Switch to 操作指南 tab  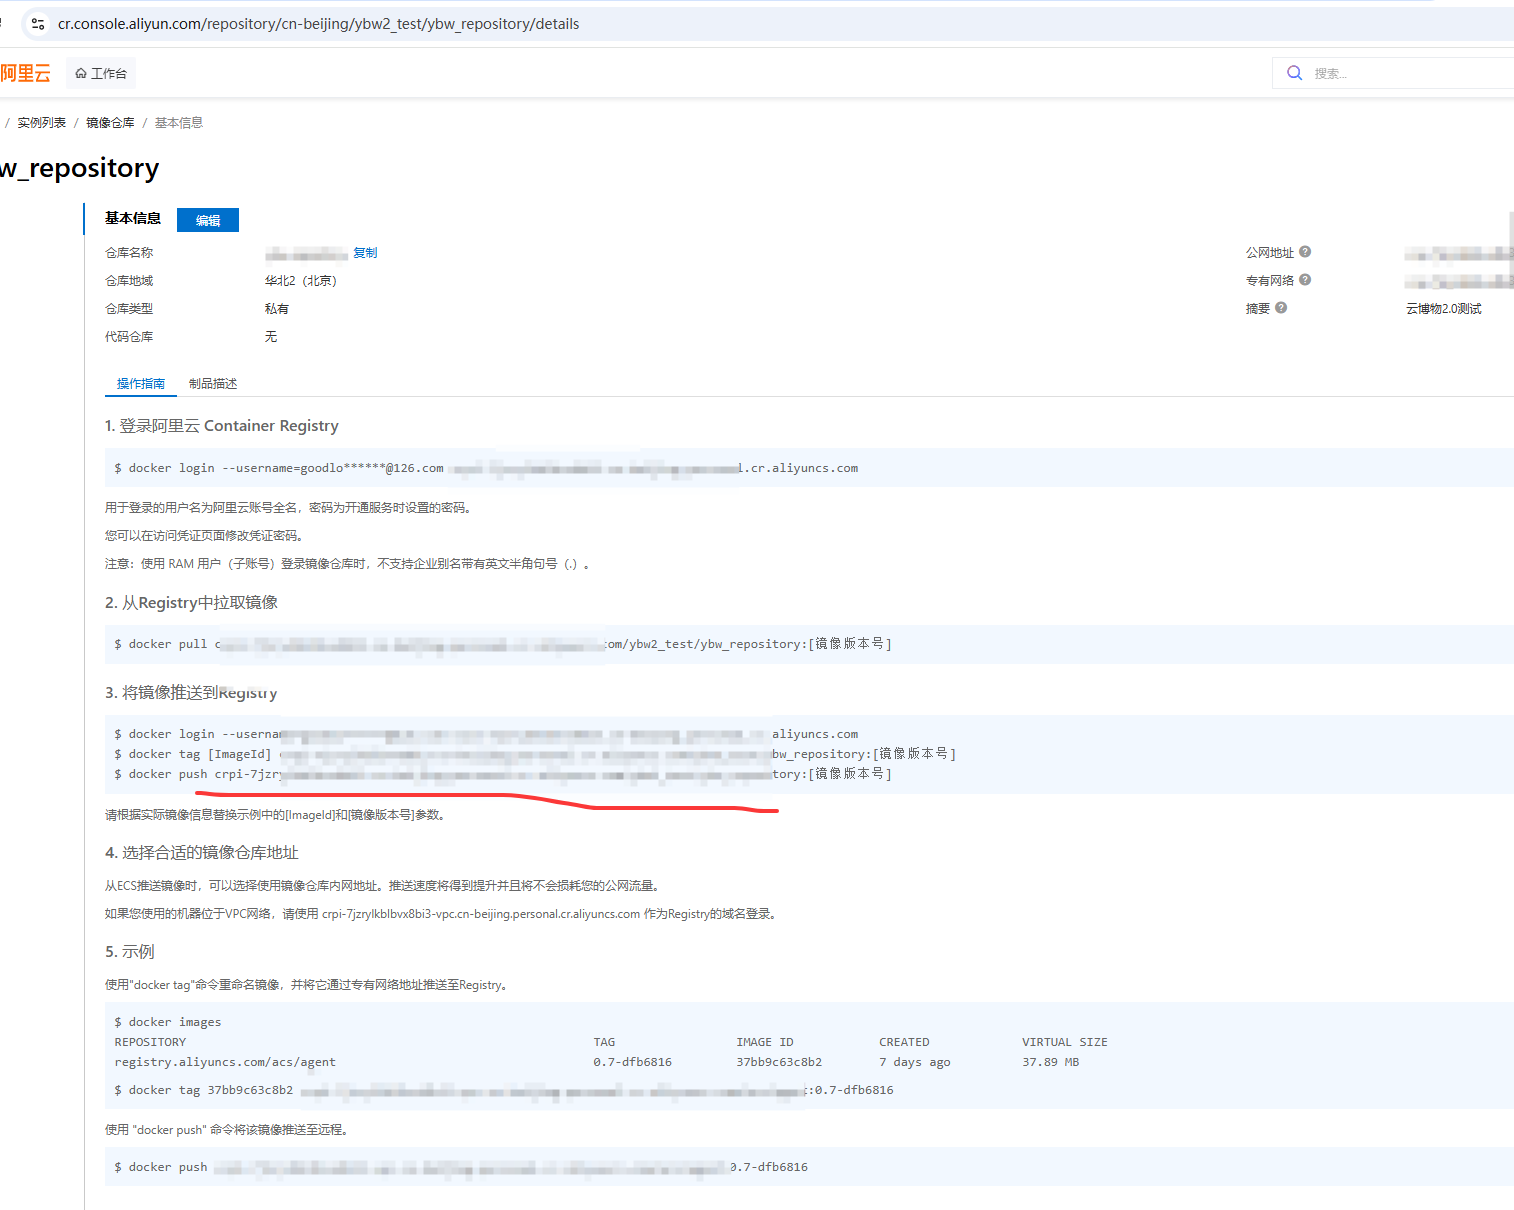(141, 384)
